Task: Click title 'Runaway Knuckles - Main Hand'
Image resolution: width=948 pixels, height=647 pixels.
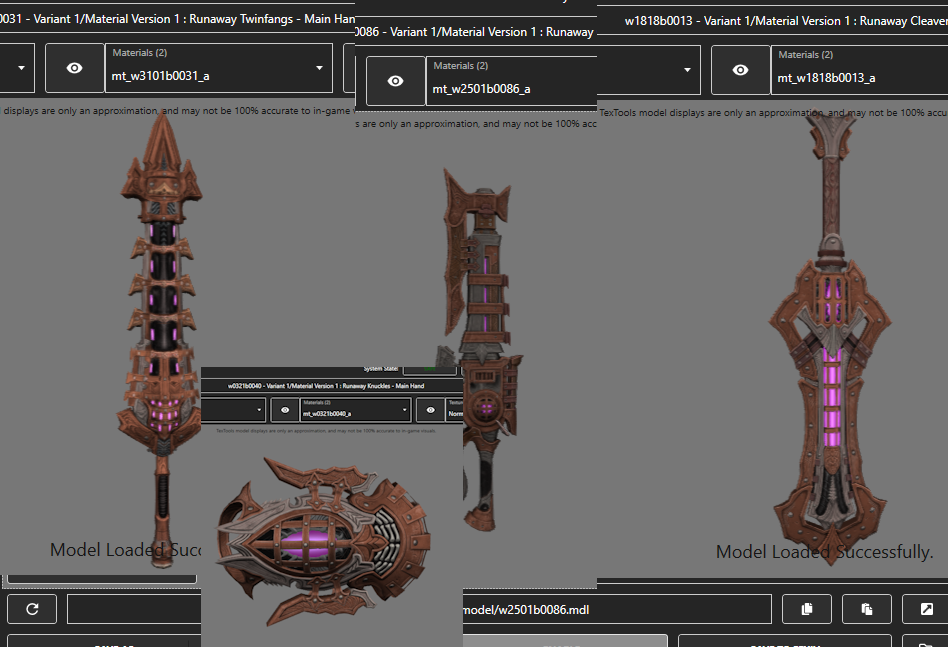Action: tap(383, 386)
